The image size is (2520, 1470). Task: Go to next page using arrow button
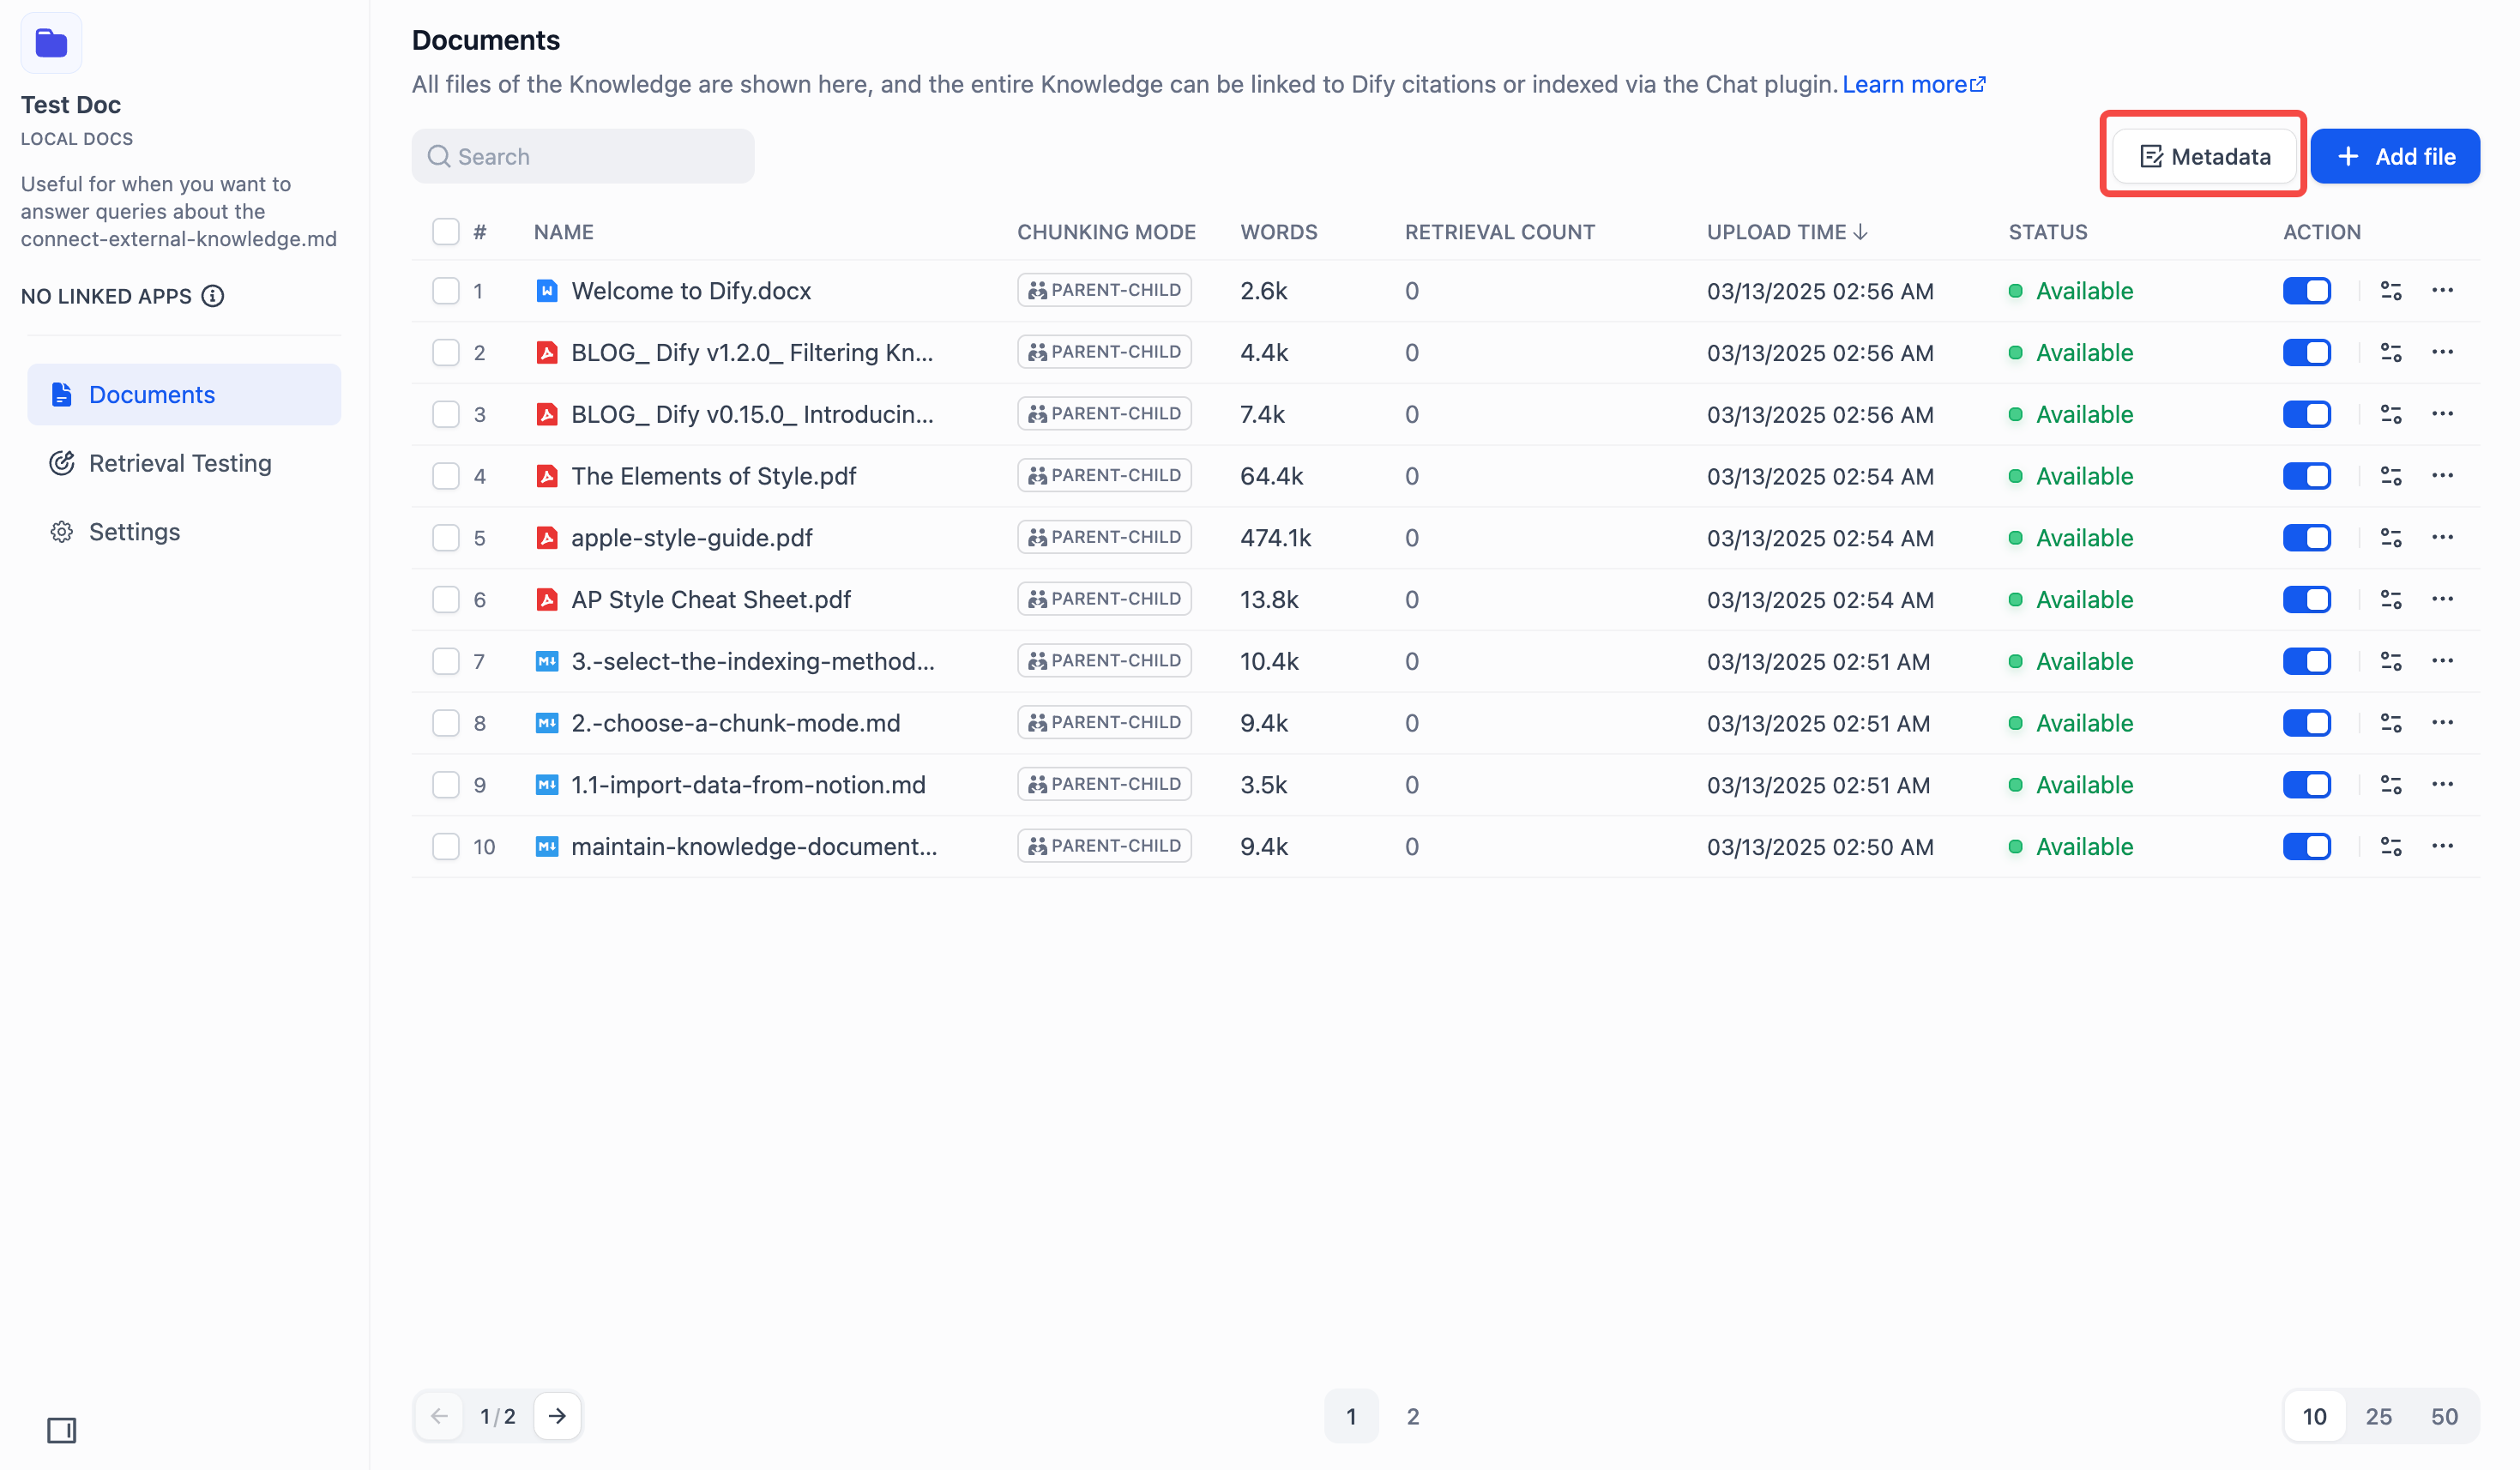(x=557, y=1416)
